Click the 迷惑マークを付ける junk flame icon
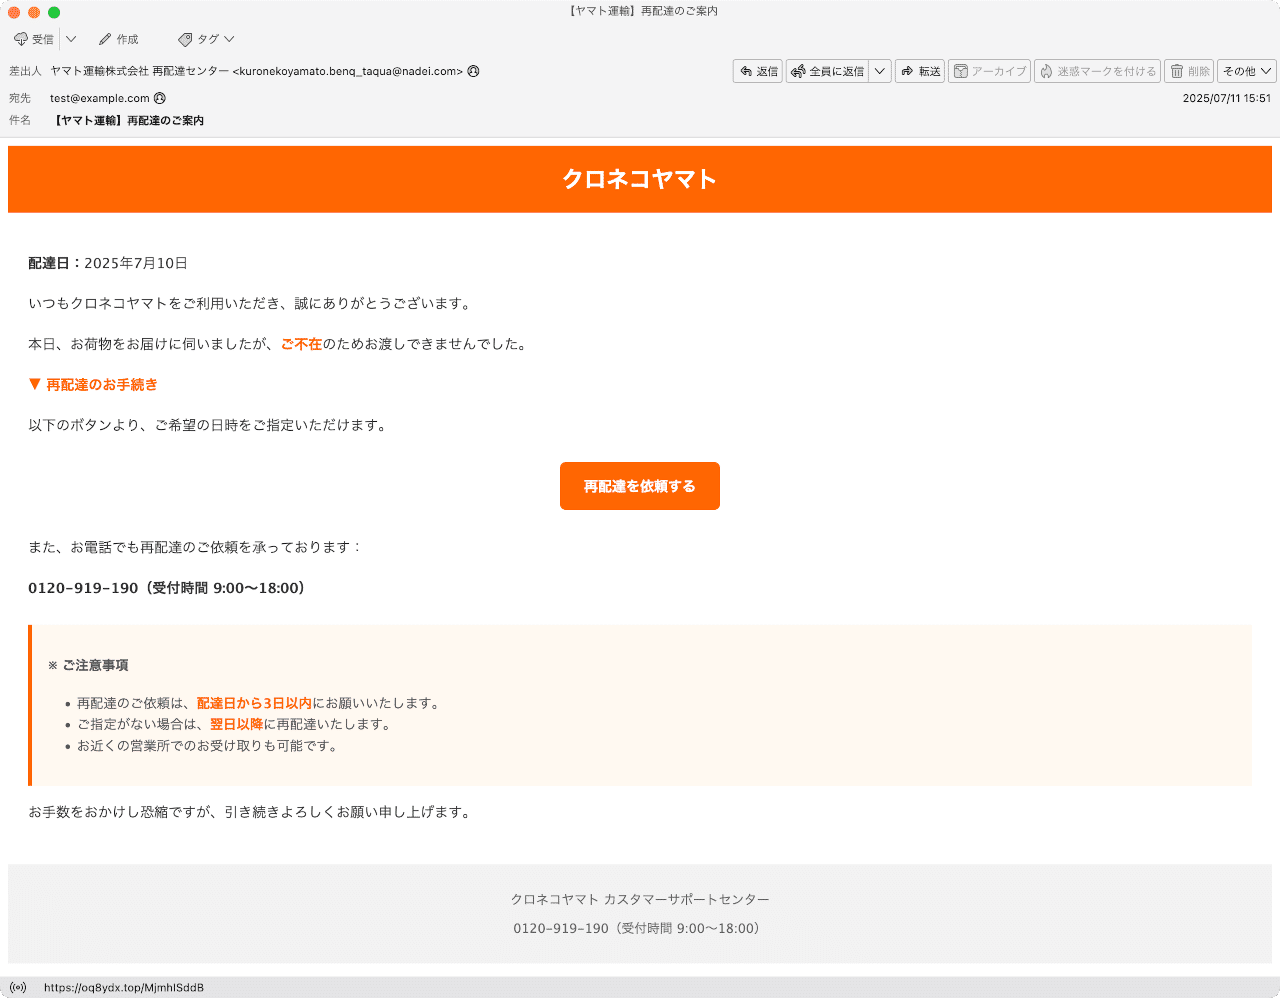 point(1046,71)
